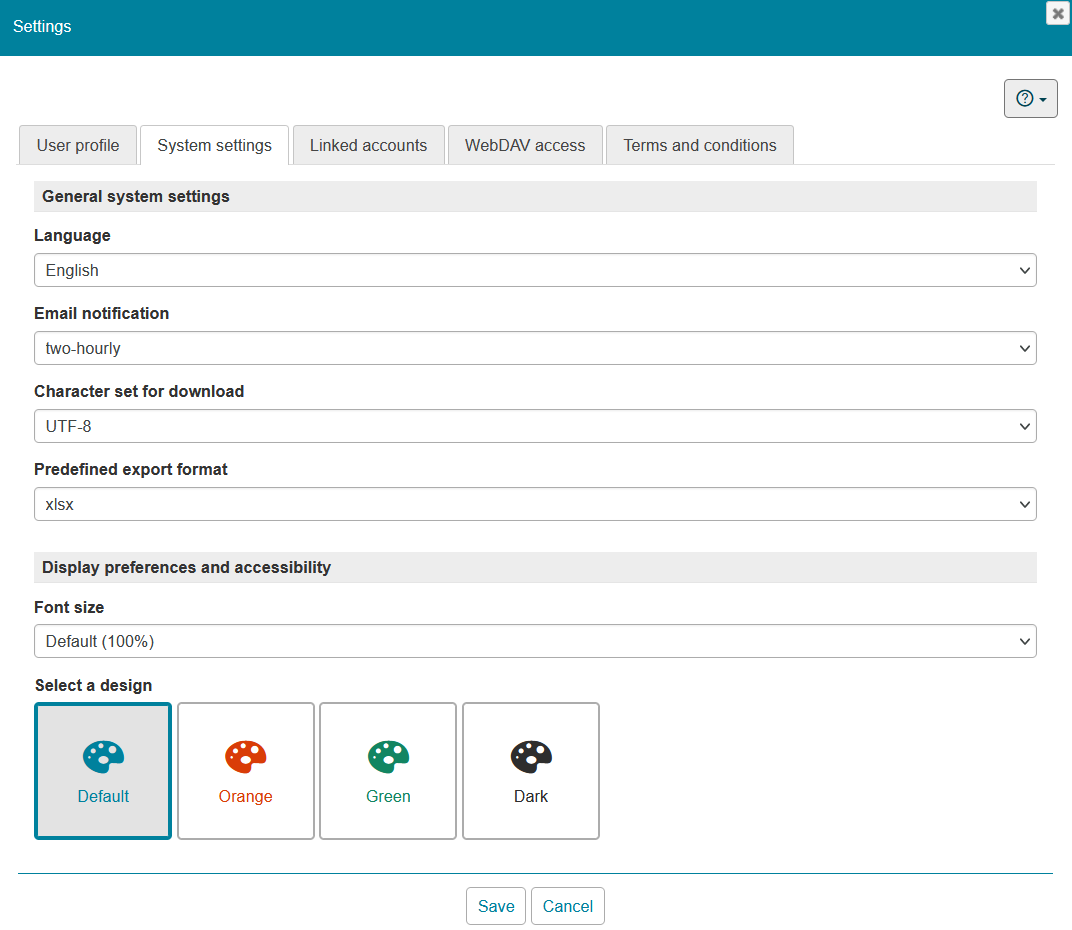Expand the Email notification dropdown
Viewport: 1072px width, 930px height.
pyautogui.click(x=535, y=348)
